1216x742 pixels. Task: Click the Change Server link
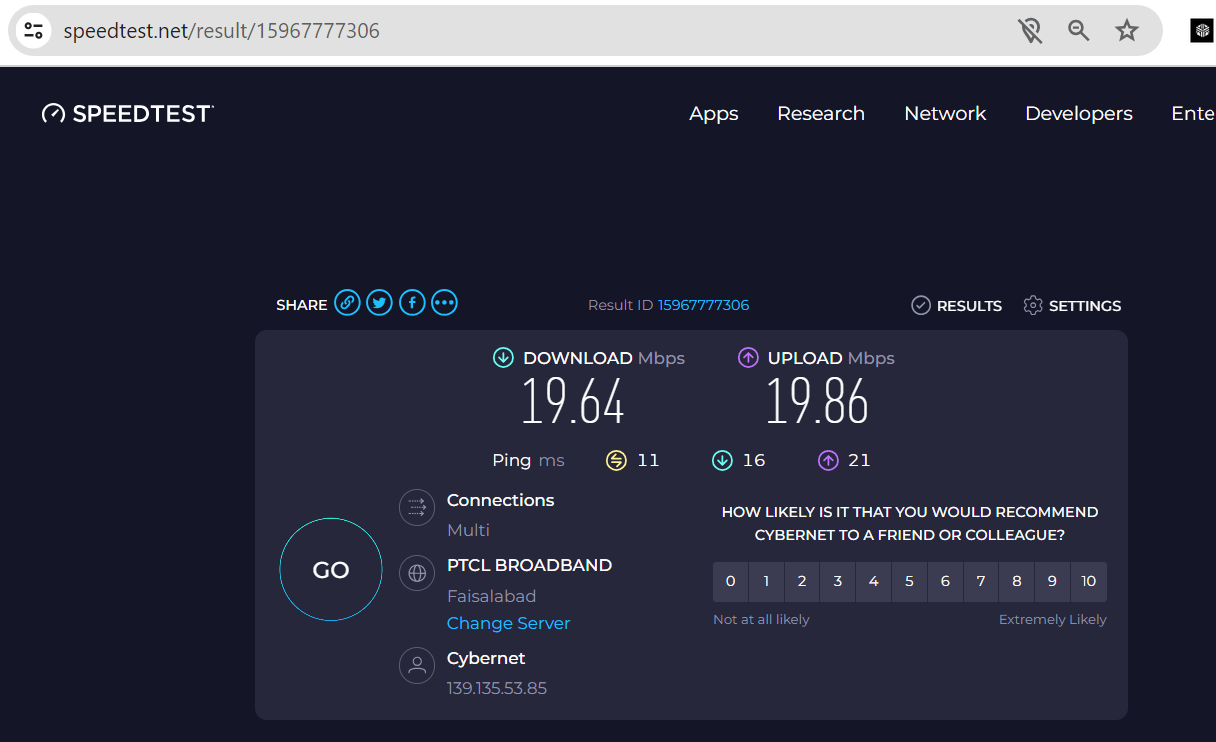tap(508, 623)
